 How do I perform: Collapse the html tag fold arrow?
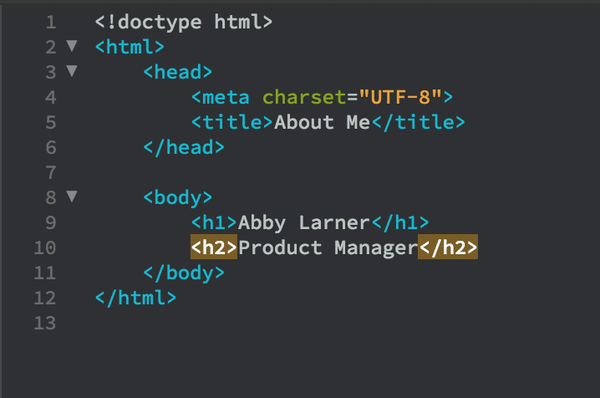coord(72,46)
